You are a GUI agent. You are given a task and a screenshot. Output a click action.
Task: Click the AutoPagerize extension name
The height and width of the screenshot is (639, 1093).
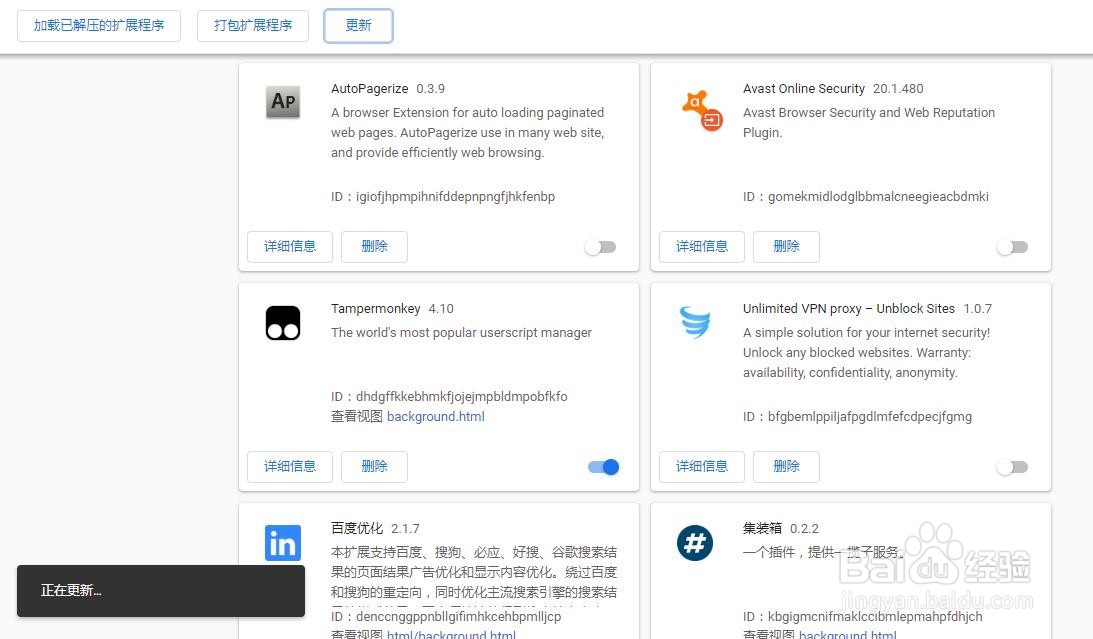pyautogui.click(x=369, y=89)
